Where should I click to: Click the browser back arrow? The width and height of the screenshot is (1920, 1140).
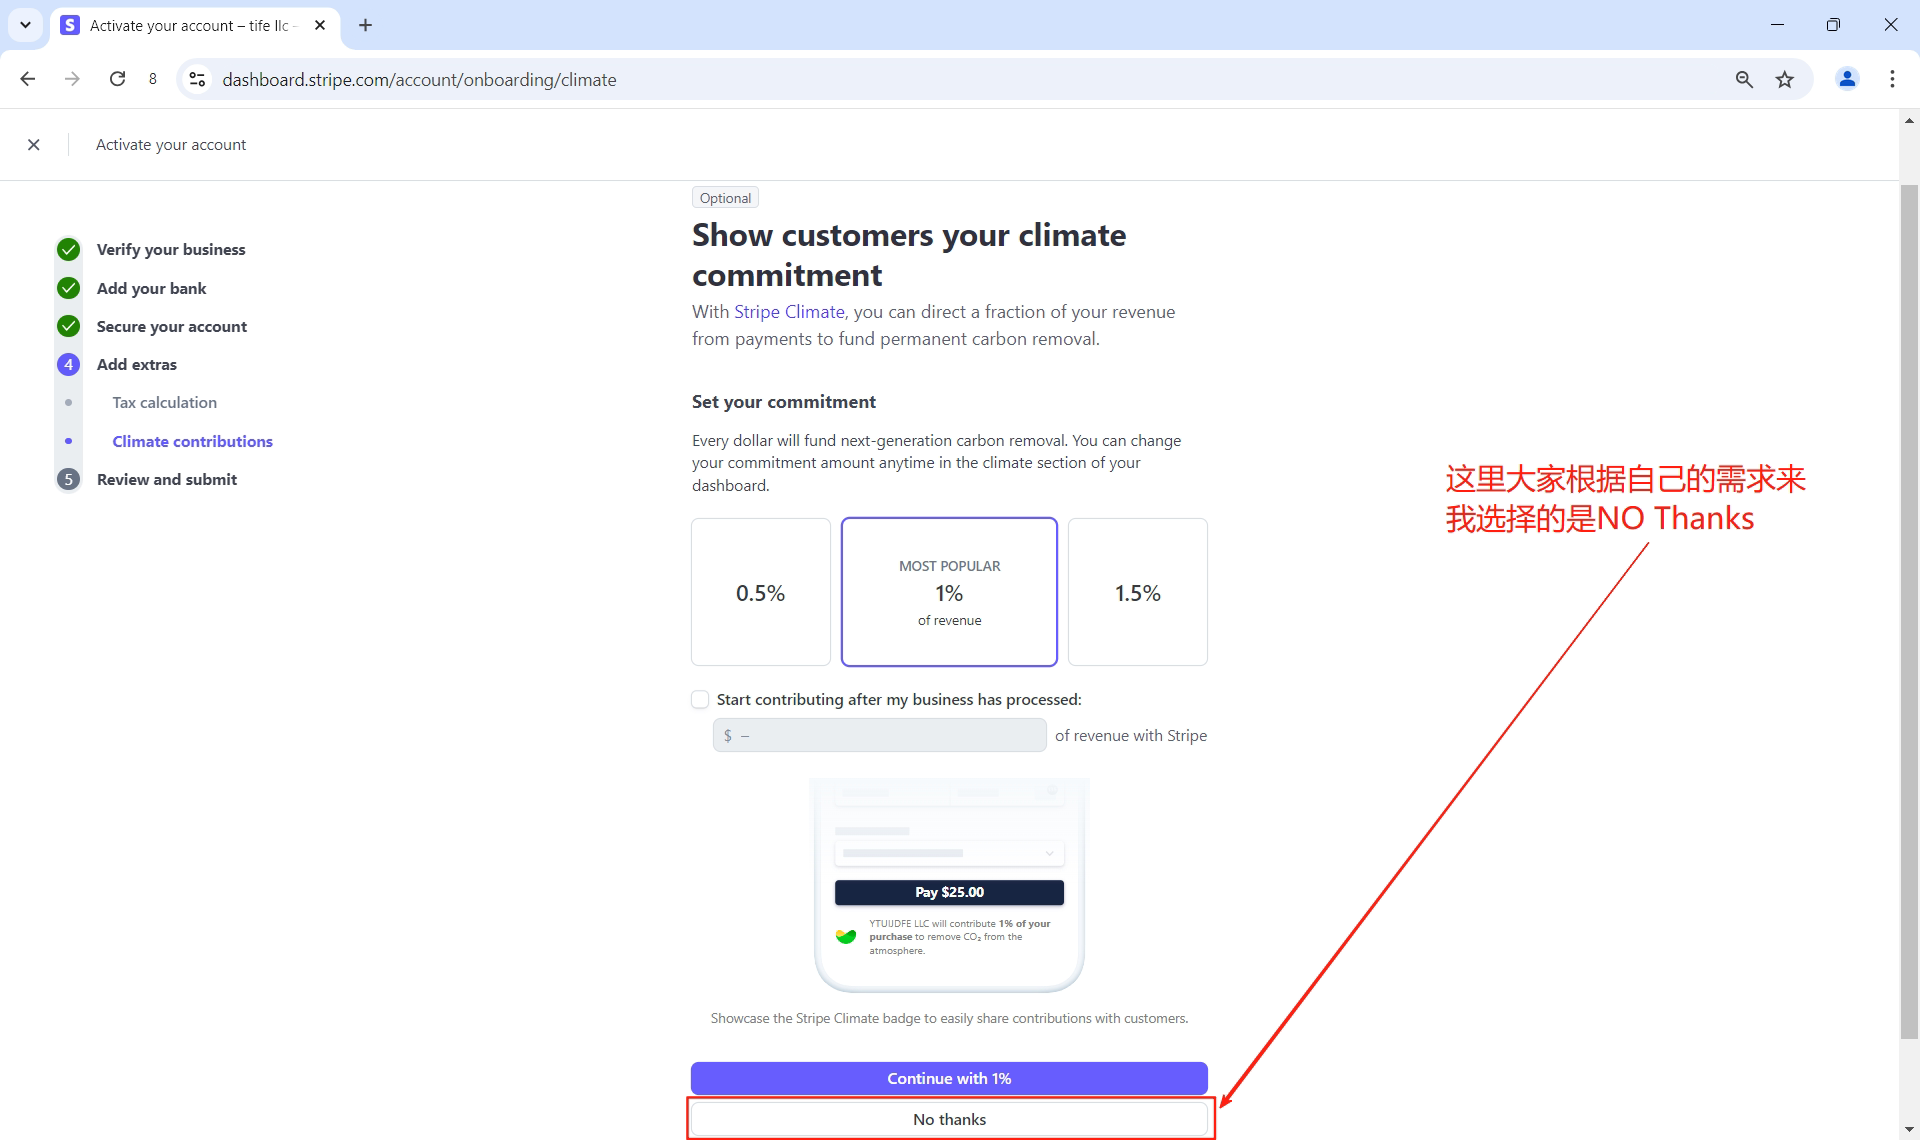tap(28, 79)
